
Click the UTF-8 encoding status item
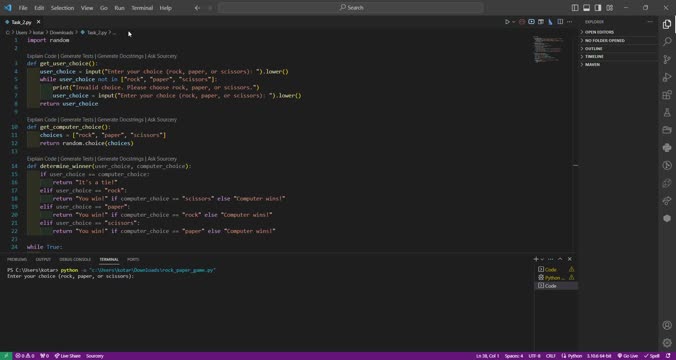pyautogui.click(x=534, y=356)
